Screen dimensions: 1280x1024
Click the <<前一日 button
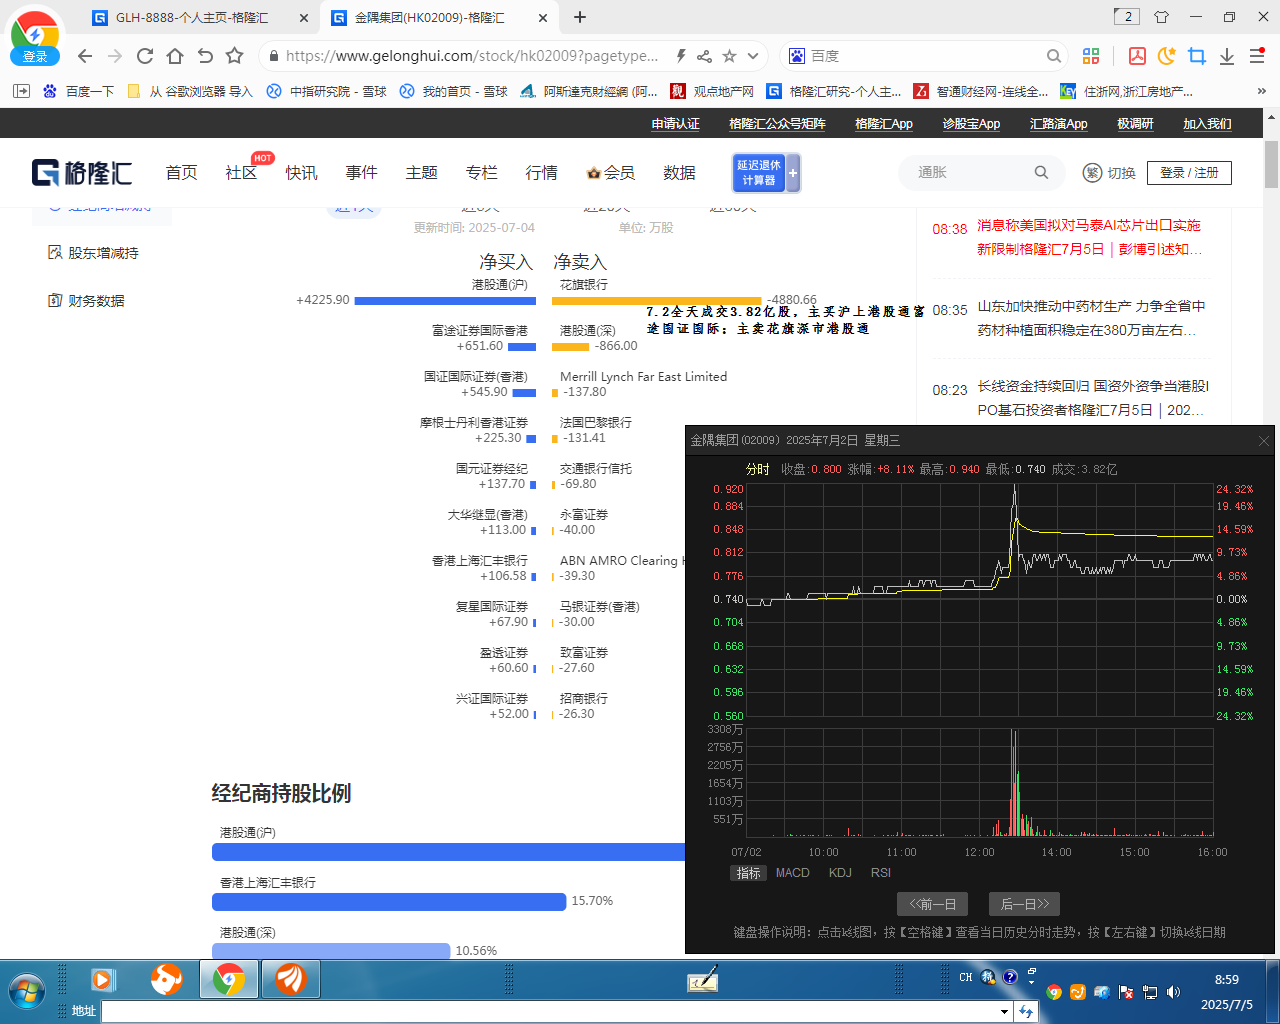pos(933,904)
